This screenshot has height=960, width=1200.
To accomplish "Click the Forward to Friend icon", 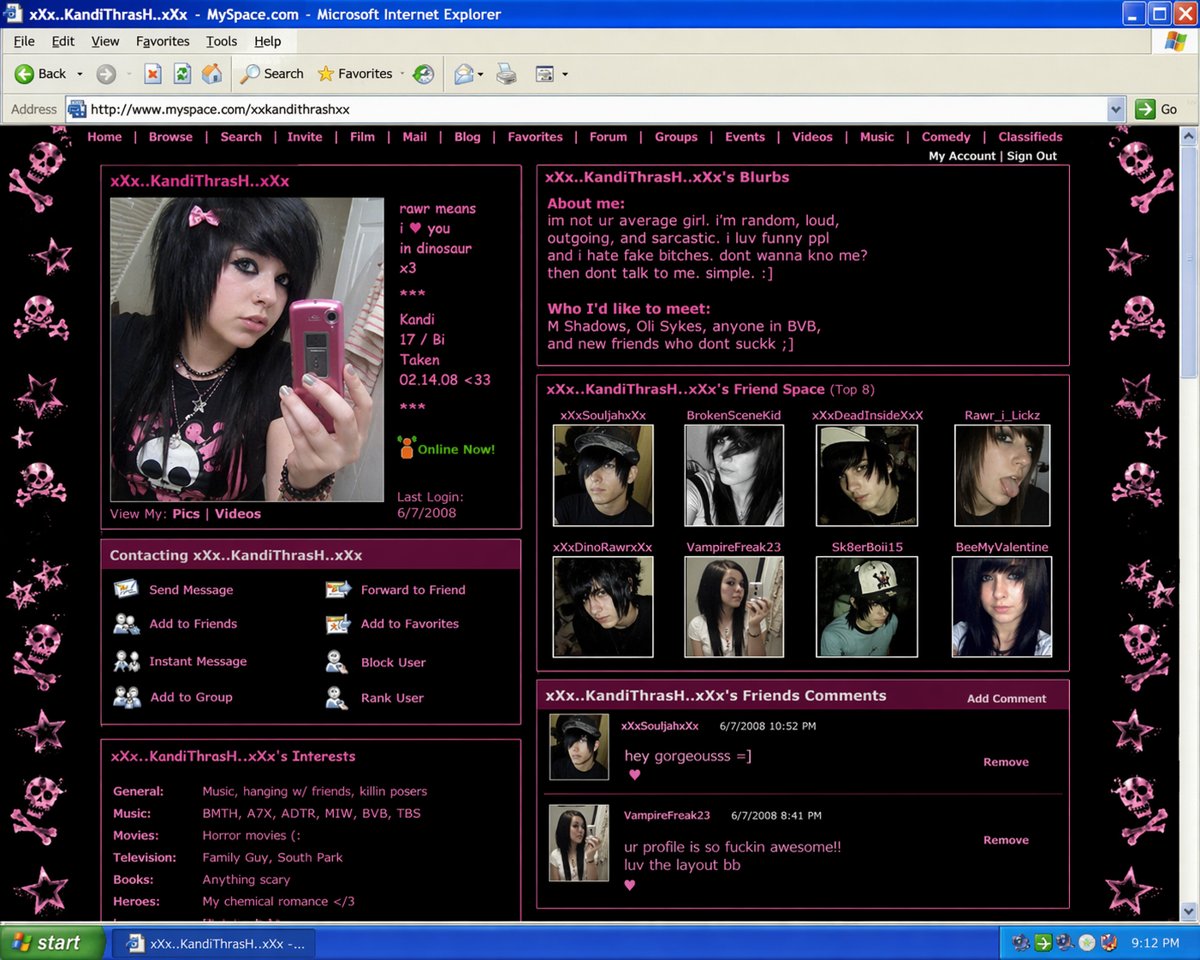I will 338,589.
